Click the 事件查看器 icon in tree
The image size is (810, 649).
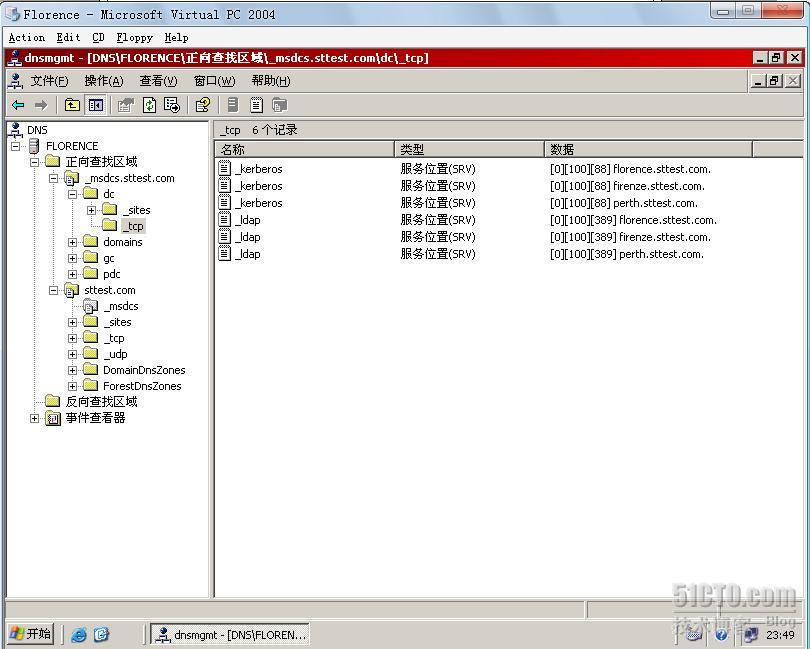click(x=53, y=418)
